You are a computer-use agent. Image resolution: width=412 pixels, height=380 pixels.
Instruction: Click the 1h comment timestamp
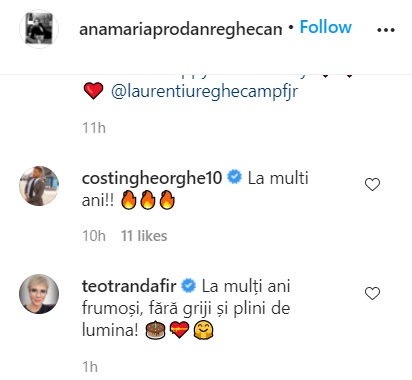(90, 367)
